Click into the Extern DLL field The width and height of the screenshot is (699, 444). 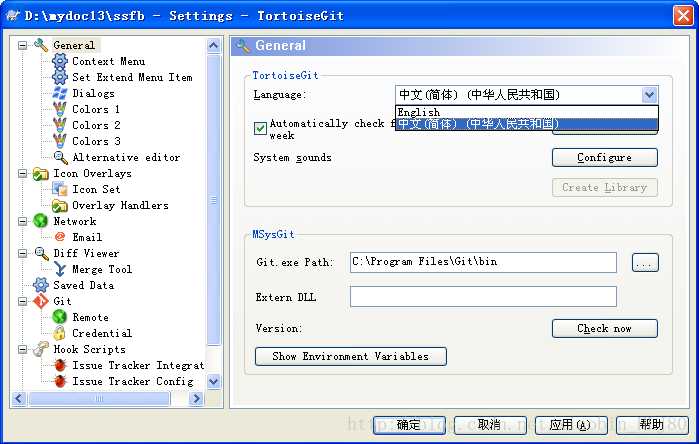click(483, 297)
